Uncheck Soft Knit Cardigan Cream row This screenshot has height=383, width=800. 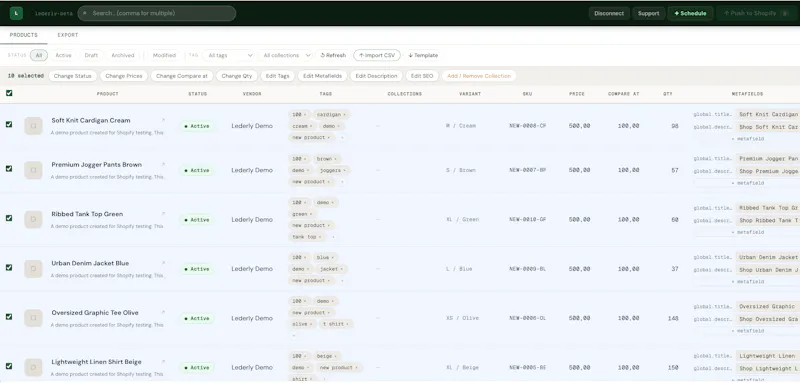coord(9,124)
